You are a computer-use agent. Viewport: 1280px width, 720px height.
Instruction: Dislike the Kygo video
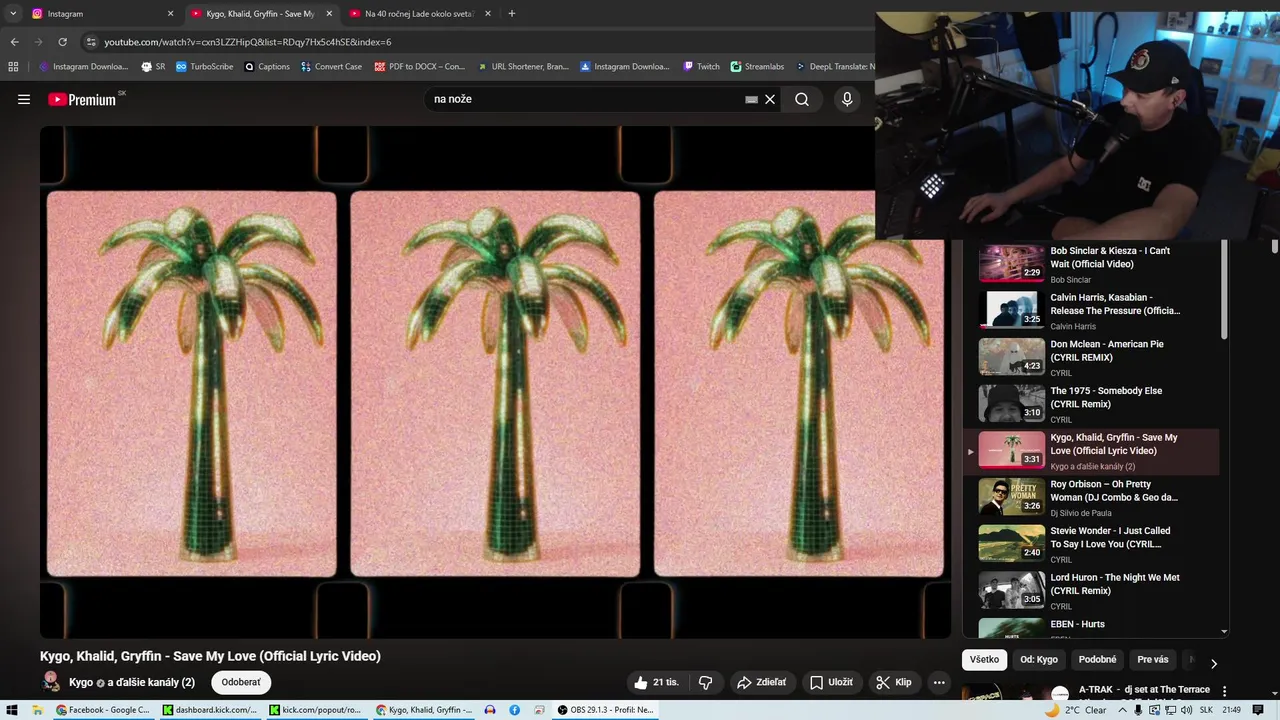tap(706, 682)
